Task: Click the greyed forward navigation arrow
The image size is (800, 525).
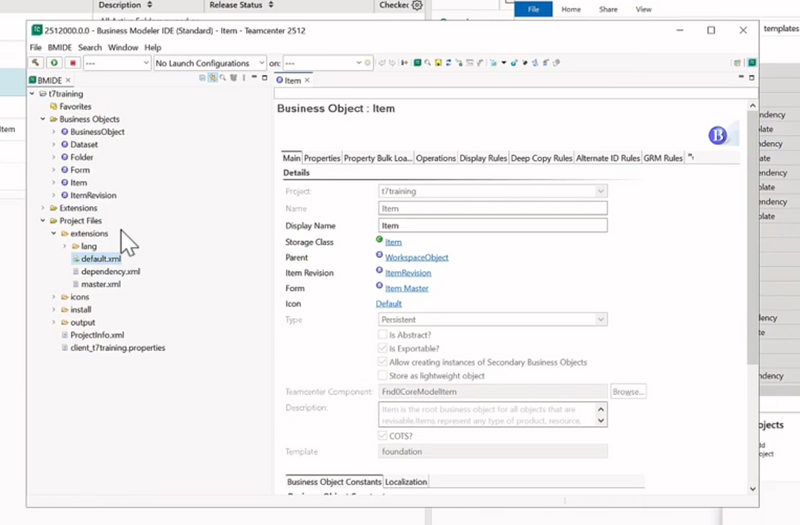Action: tap(392, 63)
